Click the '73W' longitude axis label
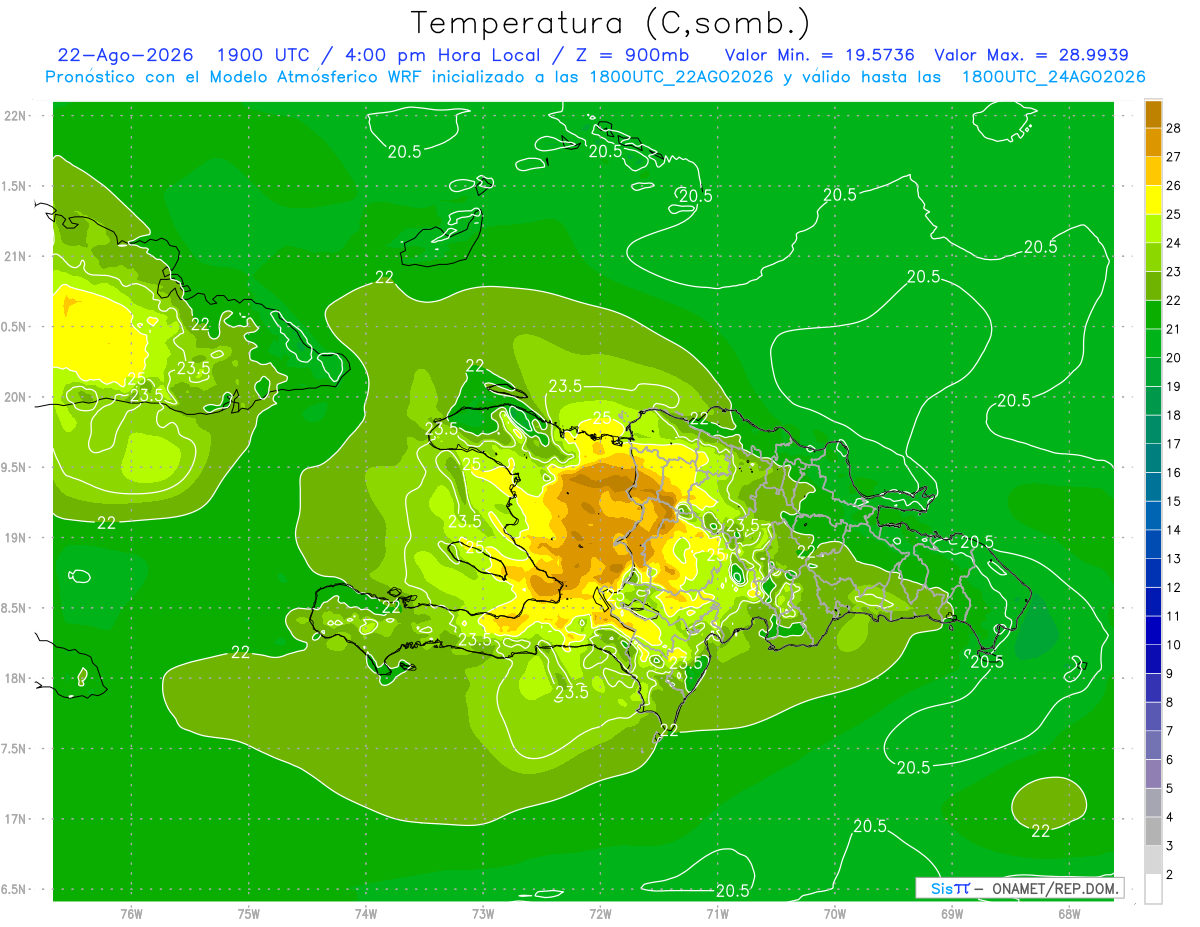This screenshot has width=1200, height=927. click(x=483, y=913)
